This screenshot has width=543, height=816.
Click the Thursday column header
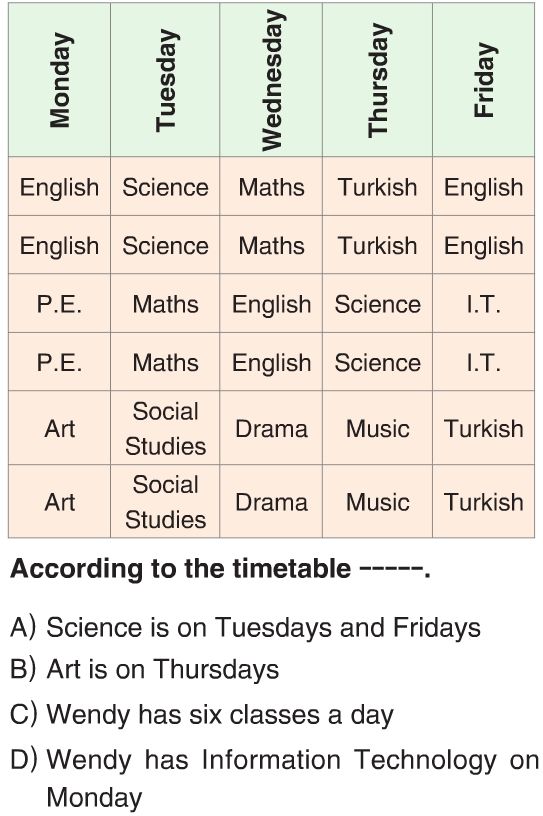pyautogui.click(x=377, y=80)
